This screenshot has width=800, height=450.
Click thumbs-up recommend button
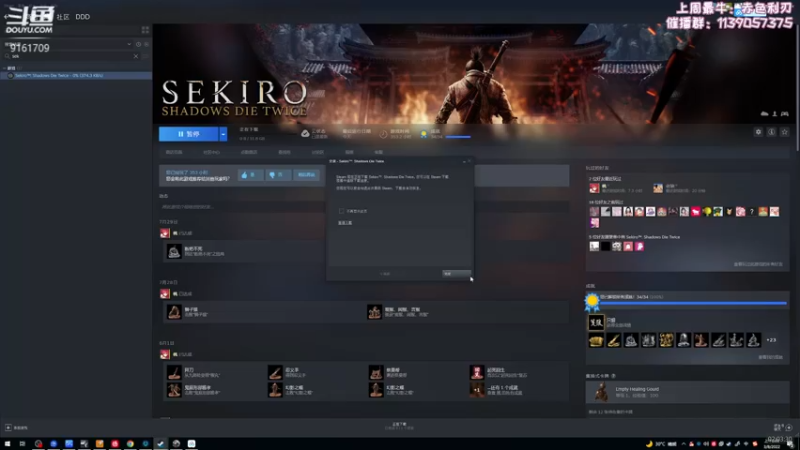[251, 175]
